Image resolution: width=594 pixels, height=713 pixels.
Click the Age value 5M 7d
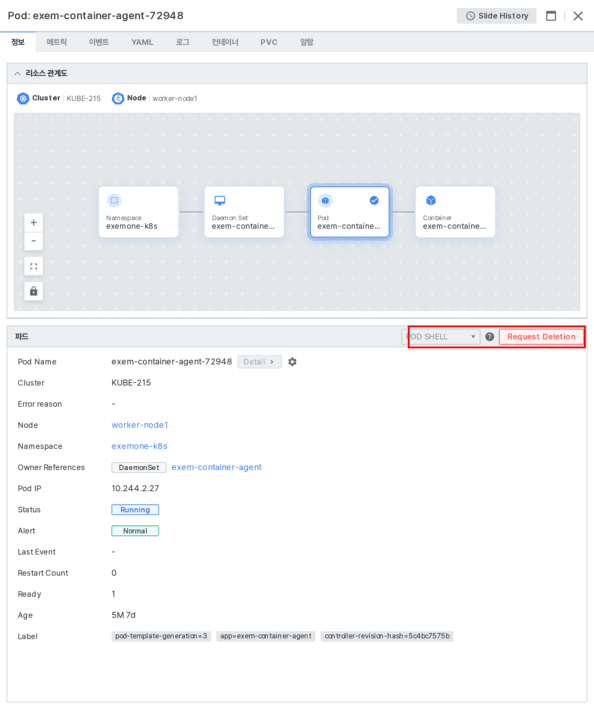click(x=123, y=615)
